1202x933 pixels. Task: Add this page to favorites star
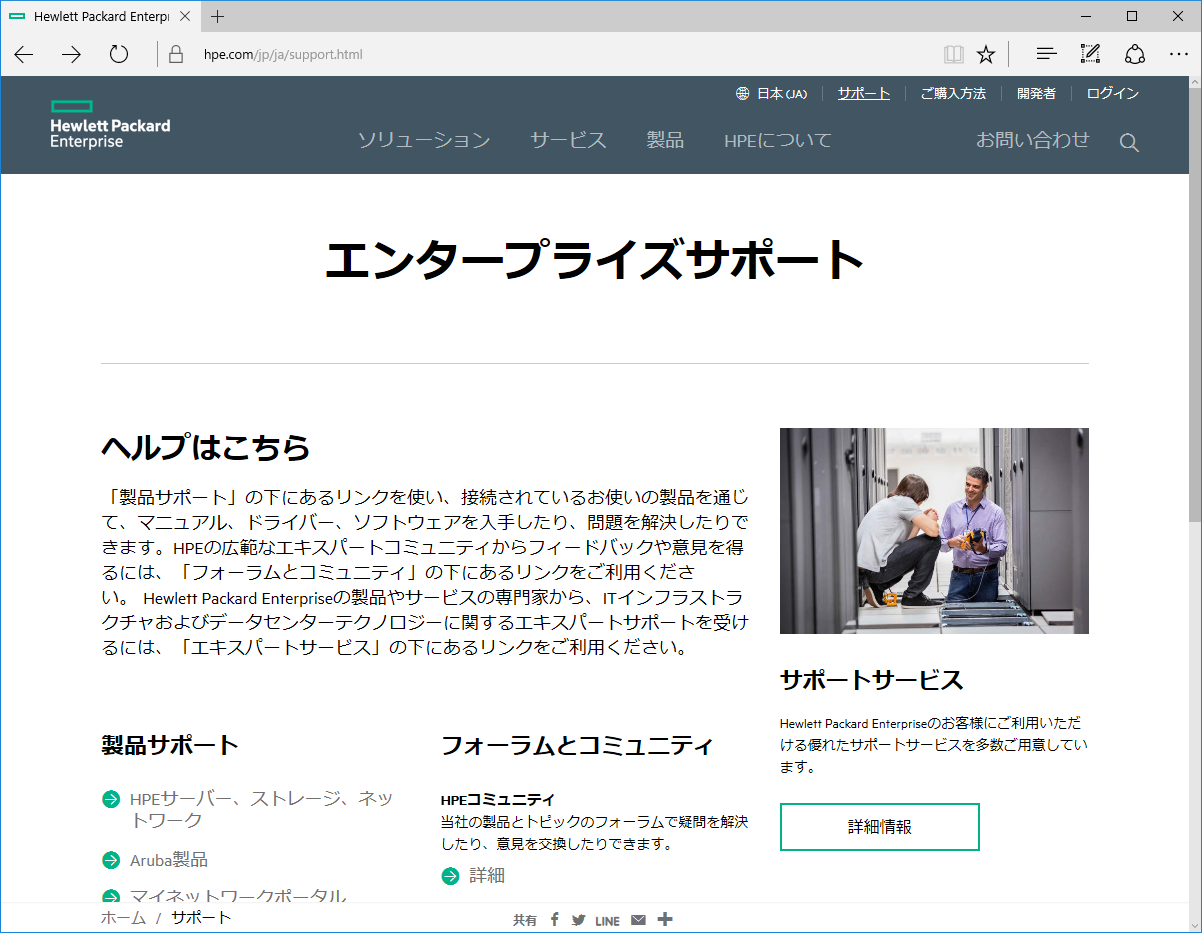point(986,54)
